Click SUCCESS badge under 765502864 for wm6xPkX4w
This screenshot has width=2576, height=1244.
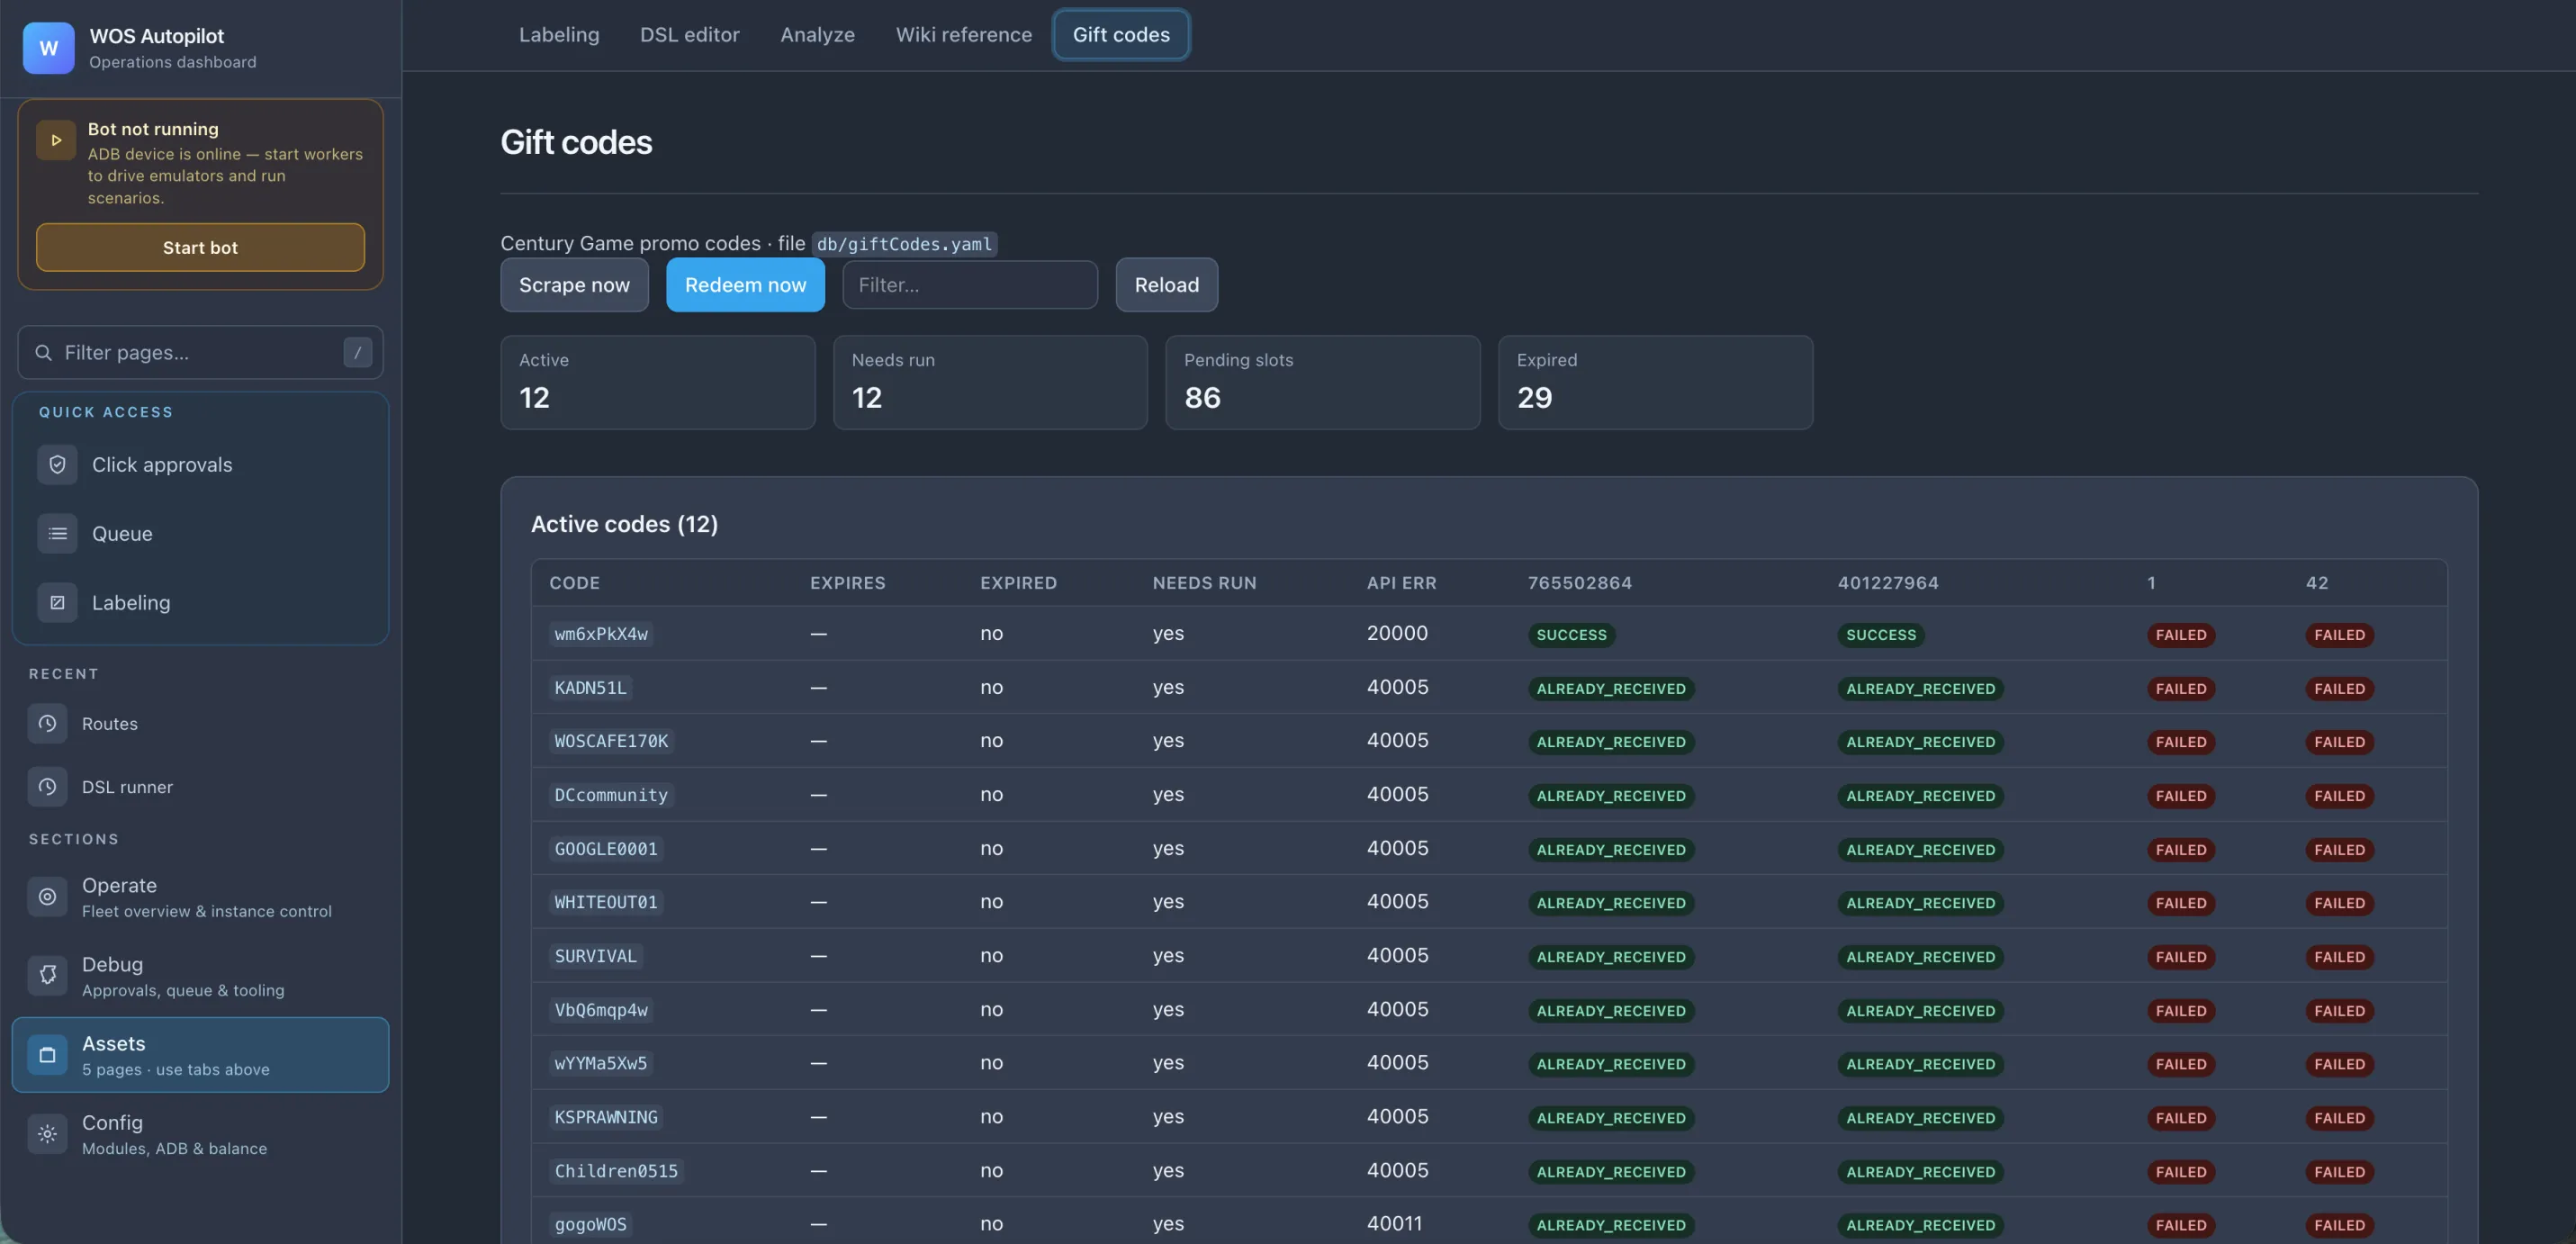tap(1571, 634)
